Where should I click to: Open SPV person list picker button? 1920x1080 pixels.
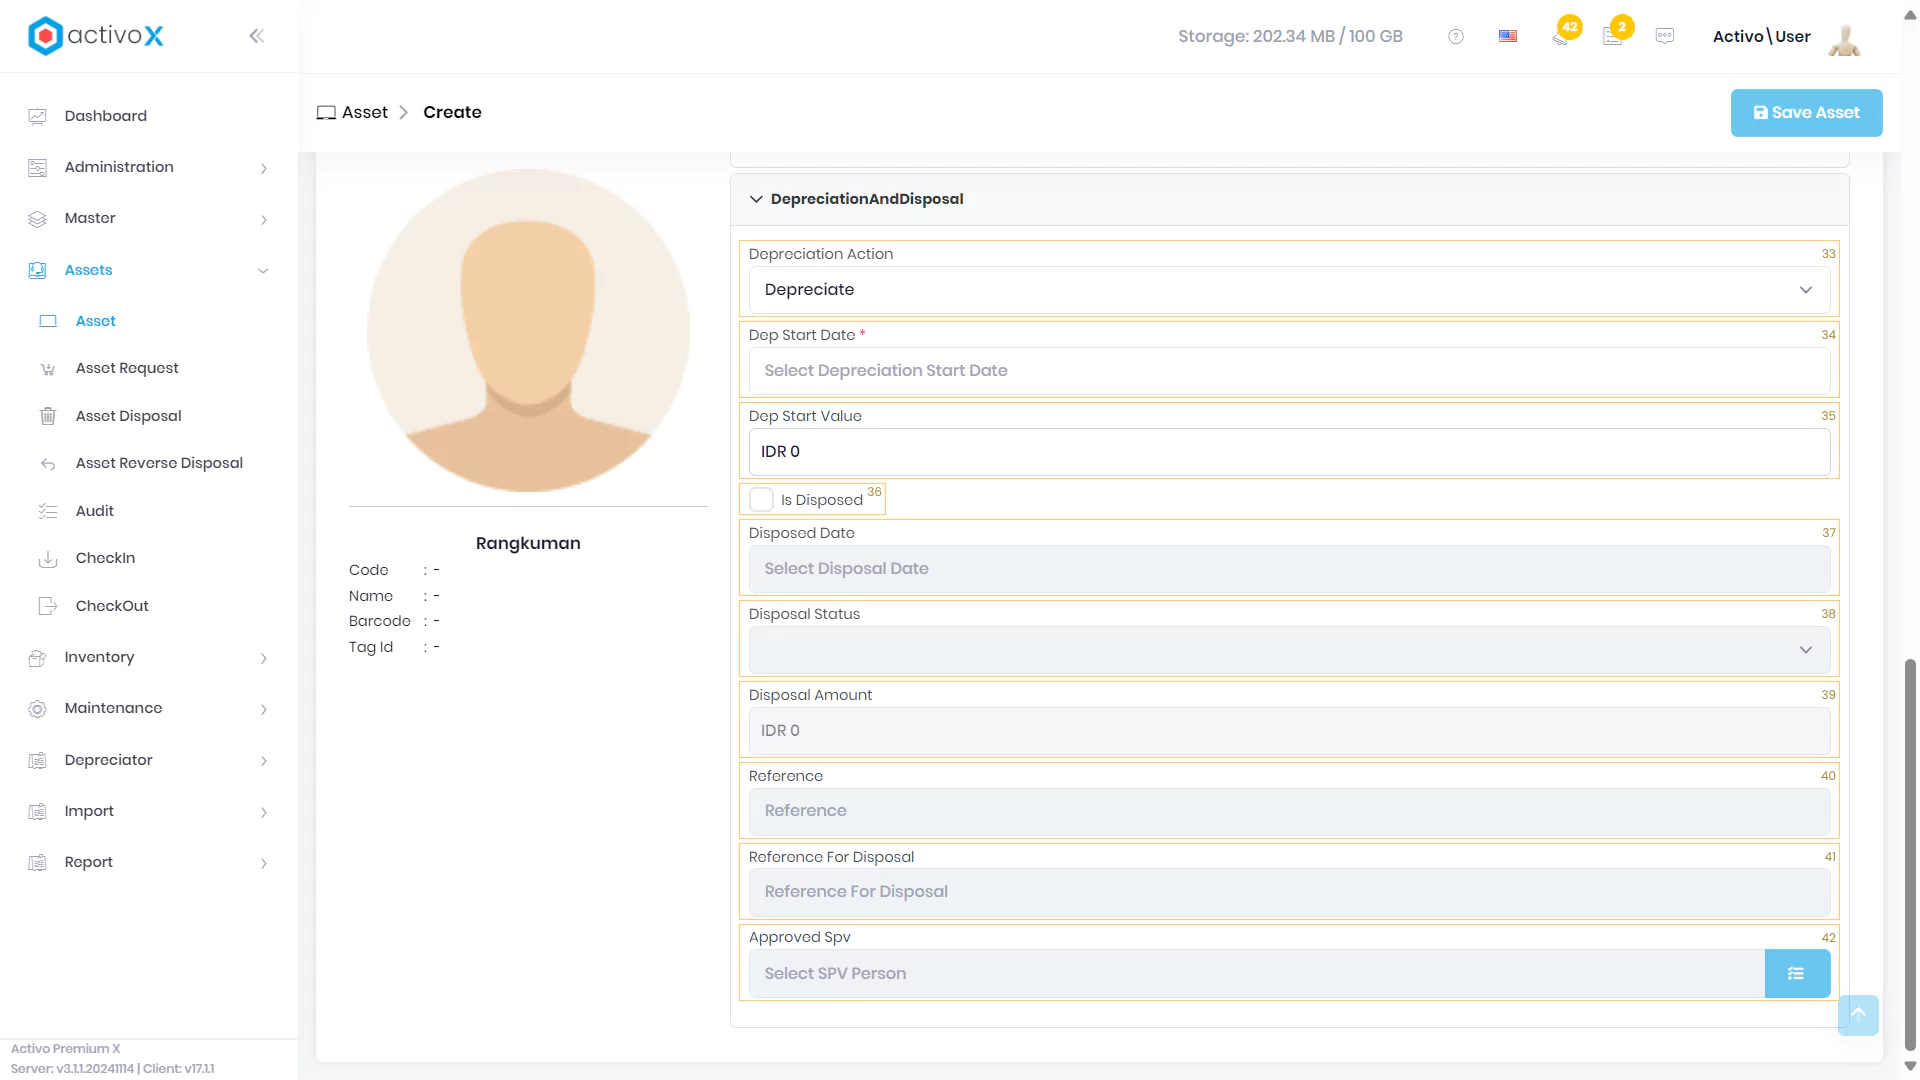(1797, 973)
